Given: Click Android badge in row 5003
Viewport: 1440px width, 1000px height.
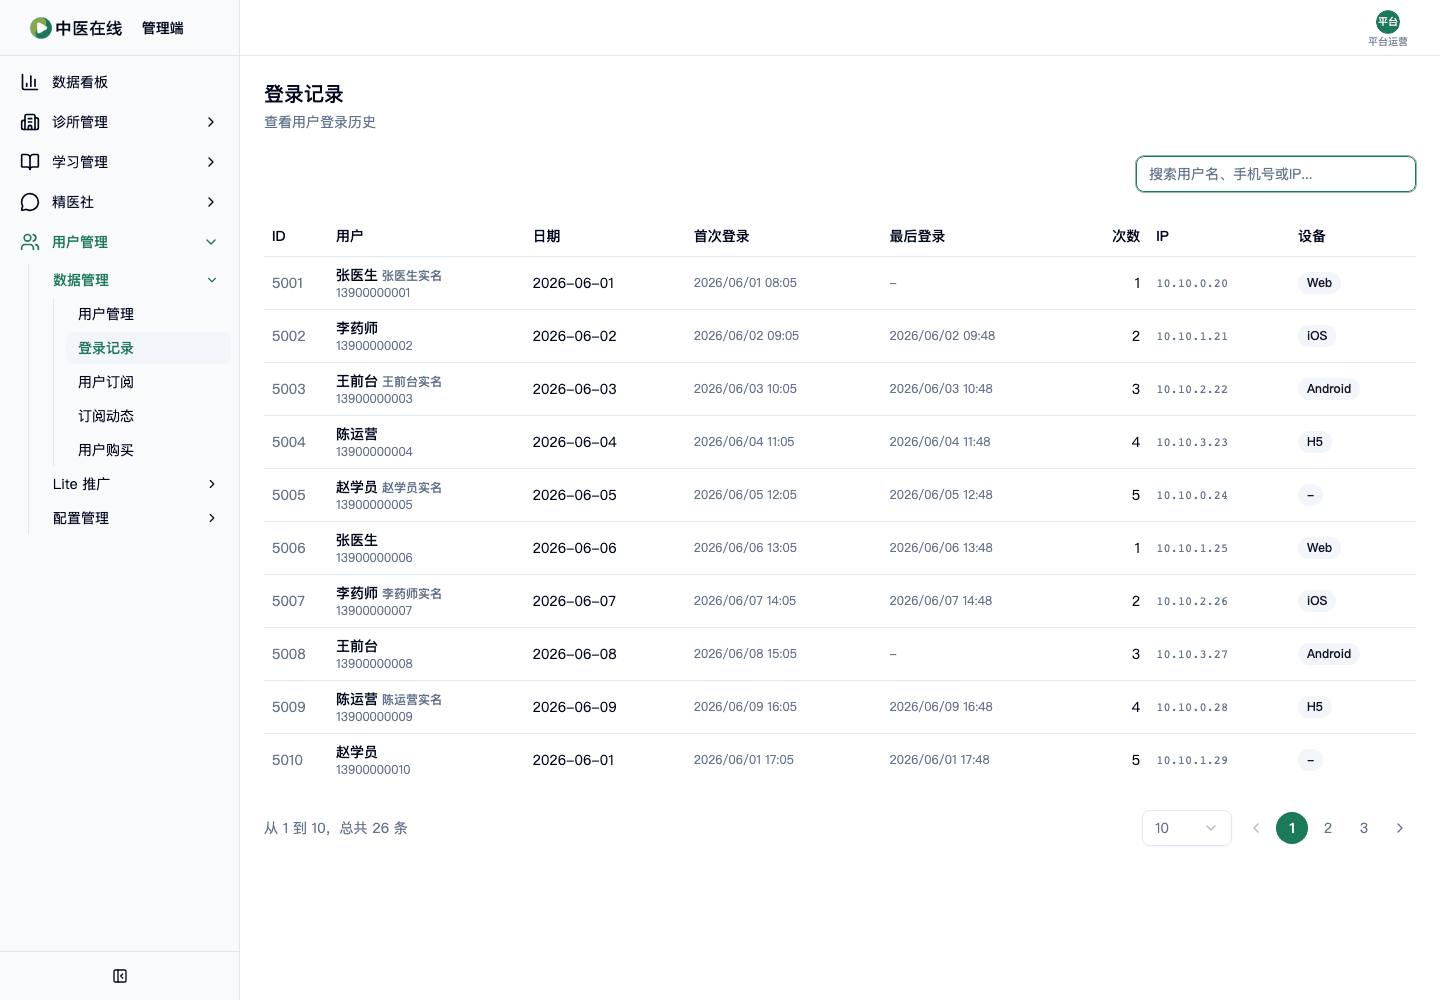Looking at the screenshot, I should click(x=1328, y=389).
